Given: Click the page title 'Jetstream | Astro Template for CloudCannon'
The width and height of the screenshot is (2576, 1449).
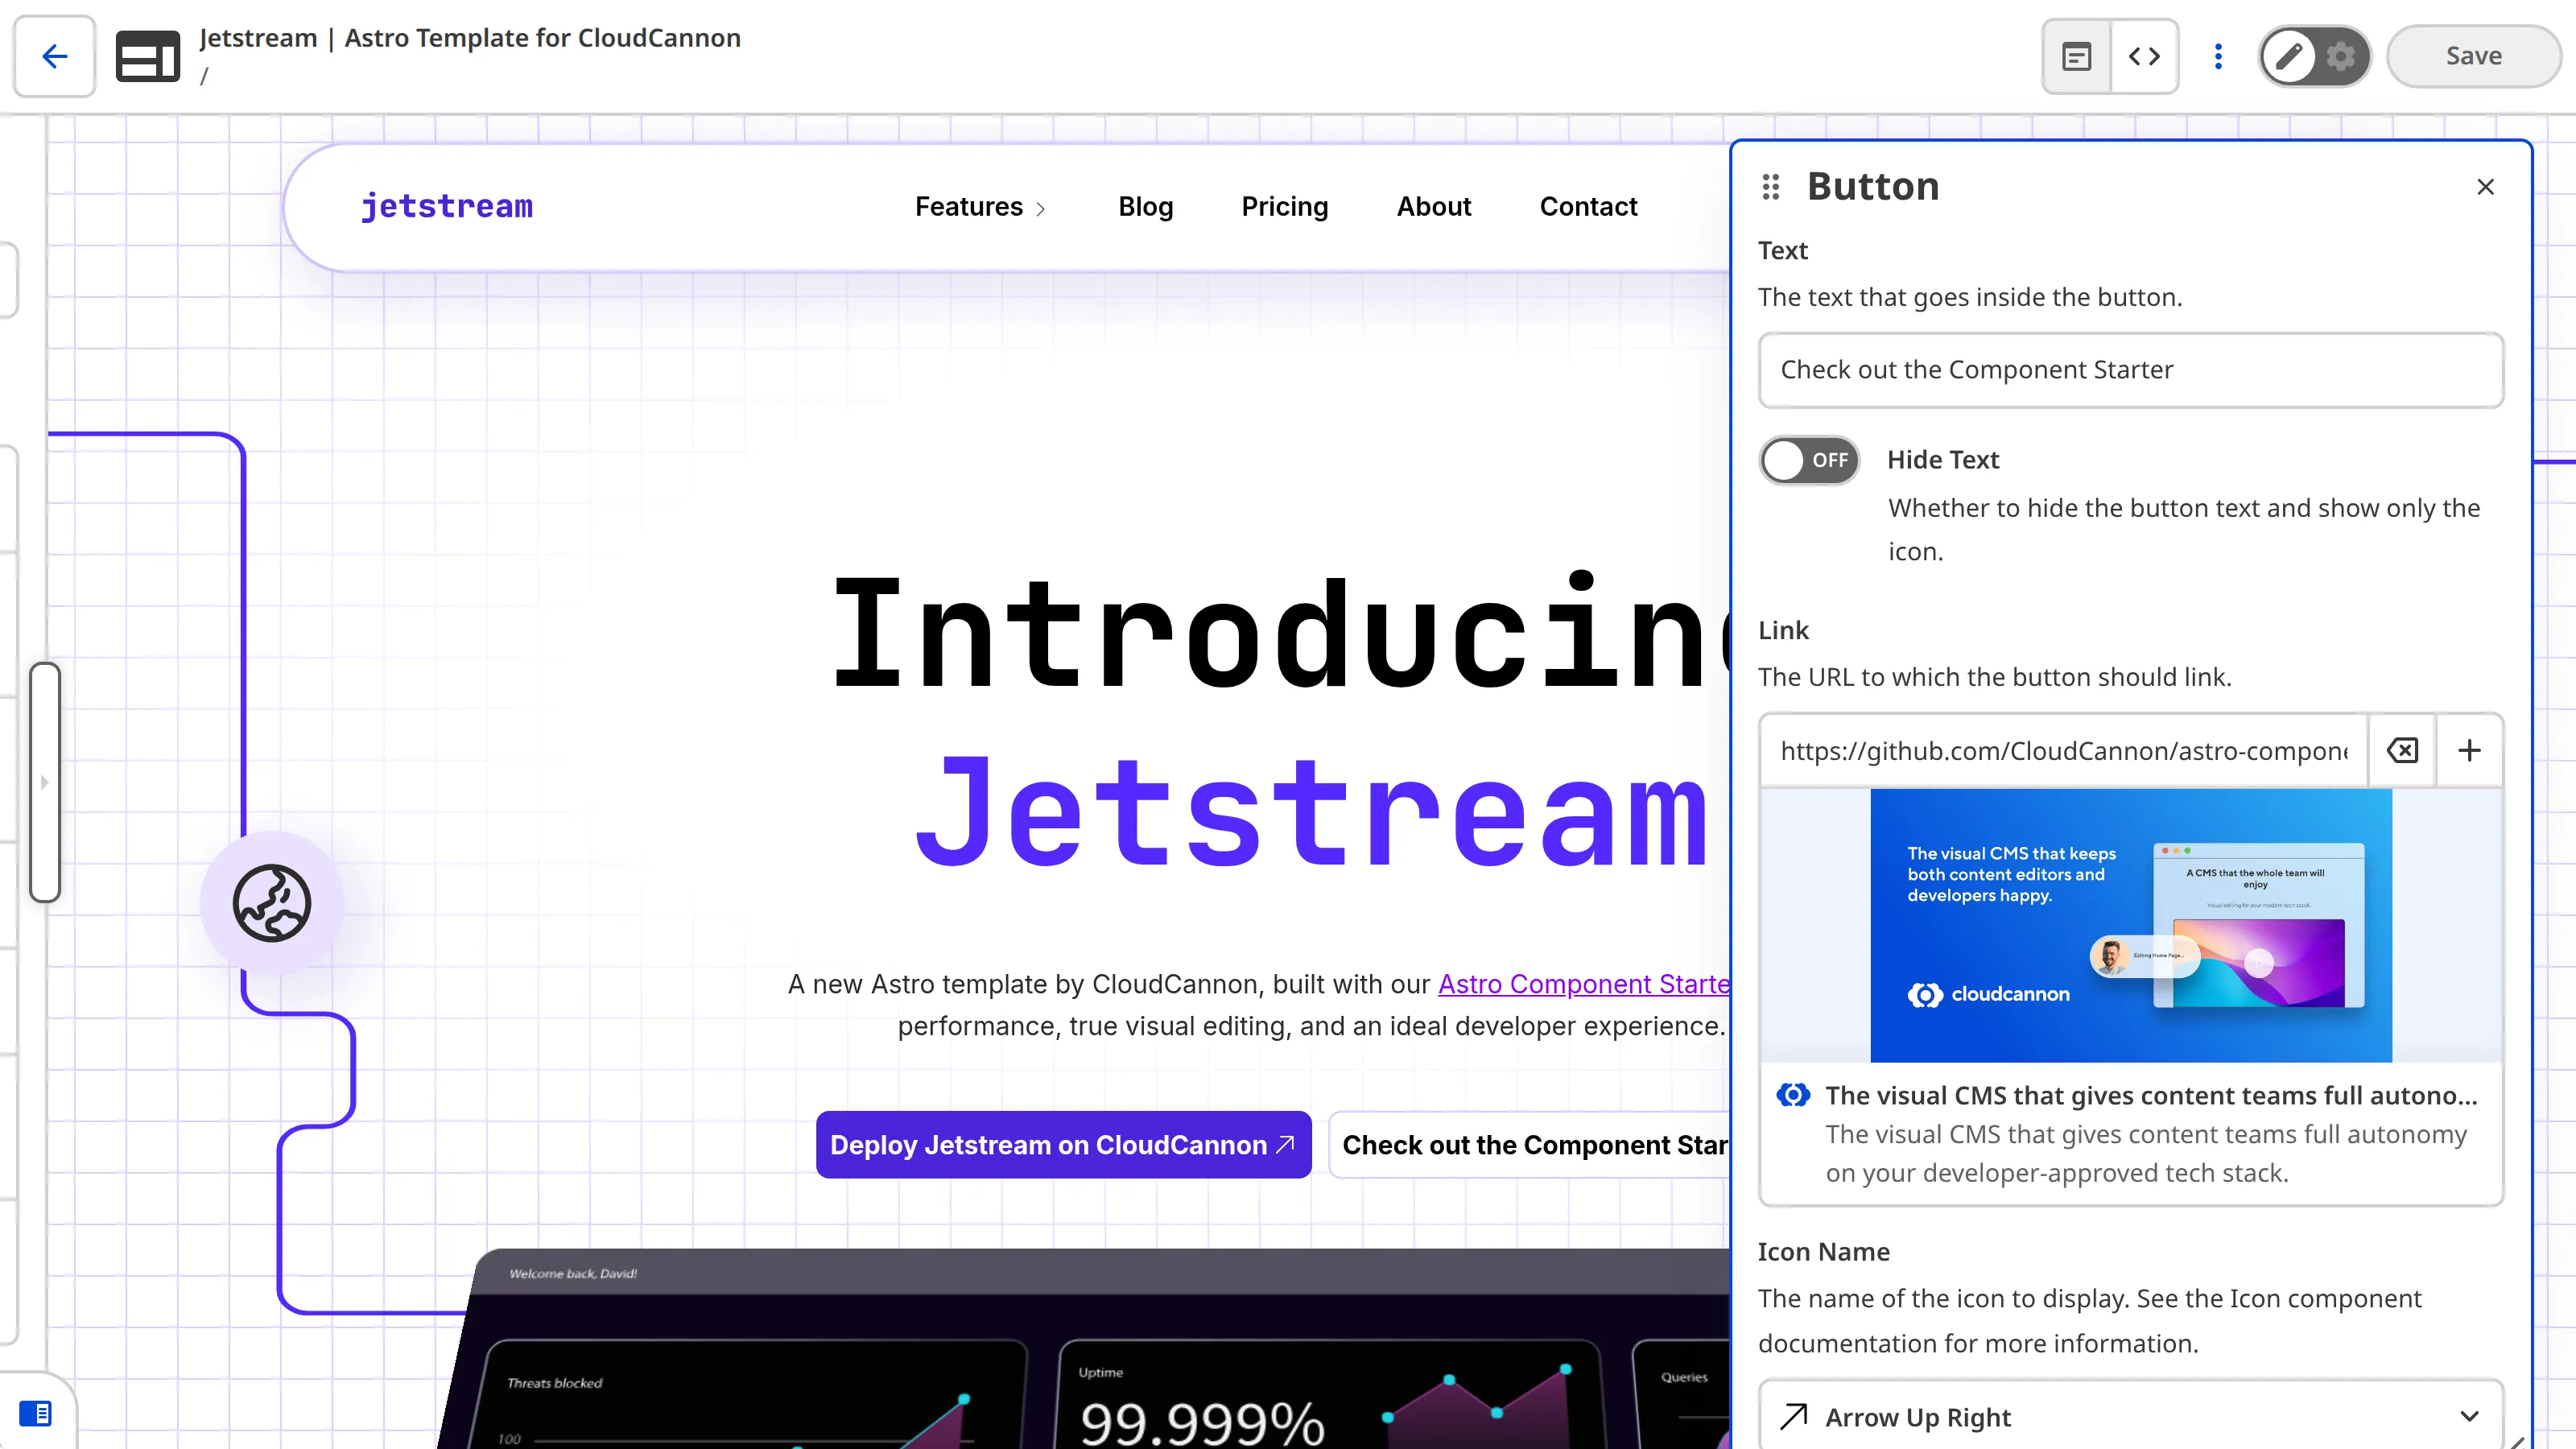Looking at the screenshot, I should tap(470, 38).
